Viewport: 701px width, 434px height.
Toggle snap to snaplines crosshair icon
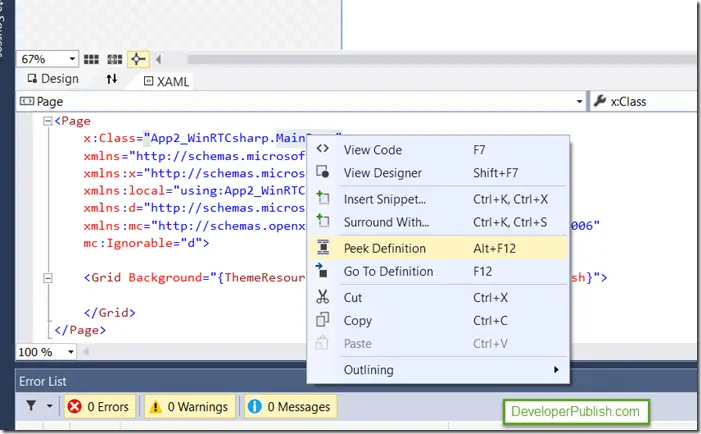pos(138,59)
